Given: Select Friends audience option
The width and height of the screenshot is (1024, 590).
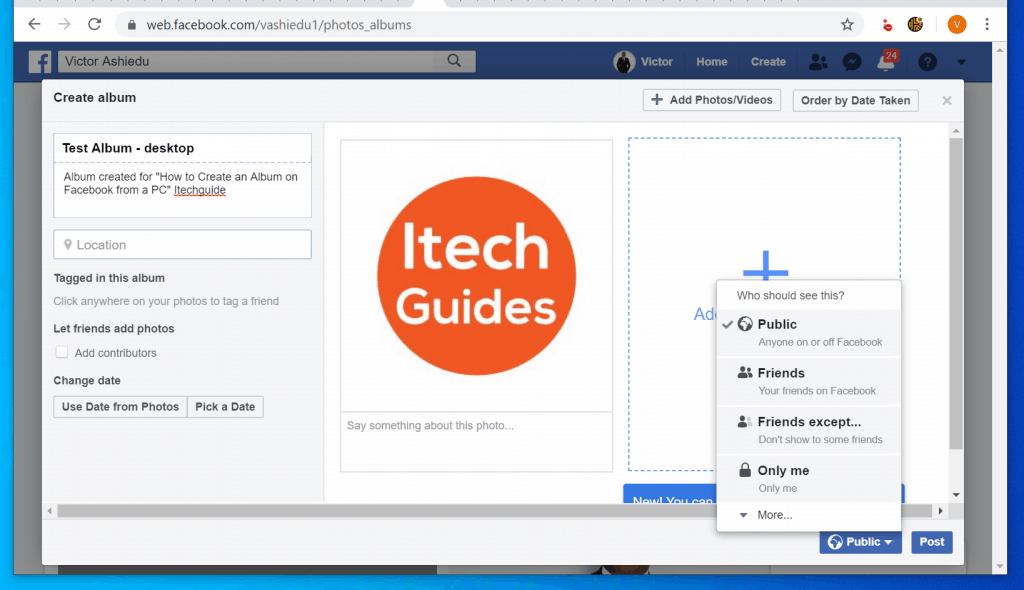Looking at the screenshot, I should click(x=808, y=382).
